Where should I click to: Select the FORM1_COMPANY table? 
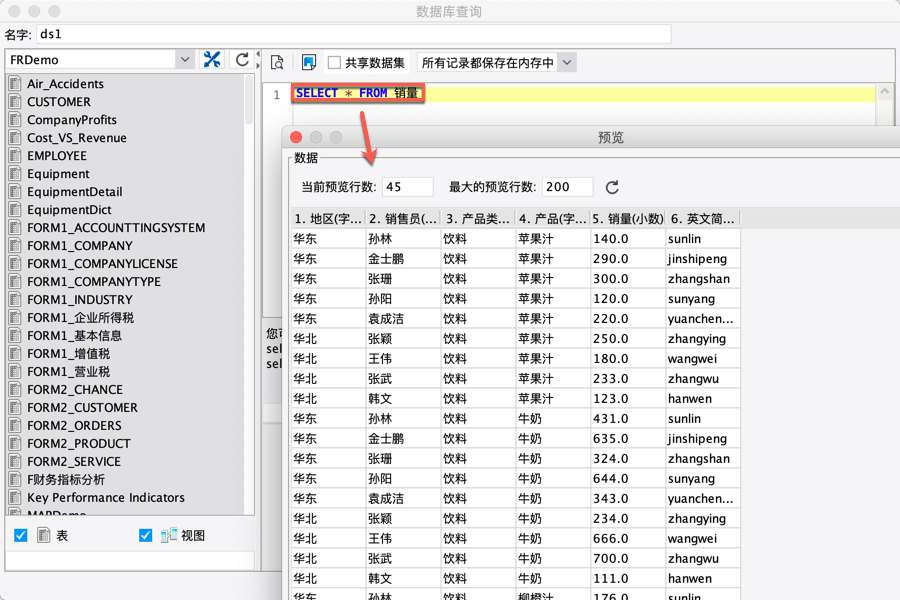coord(80,246)
